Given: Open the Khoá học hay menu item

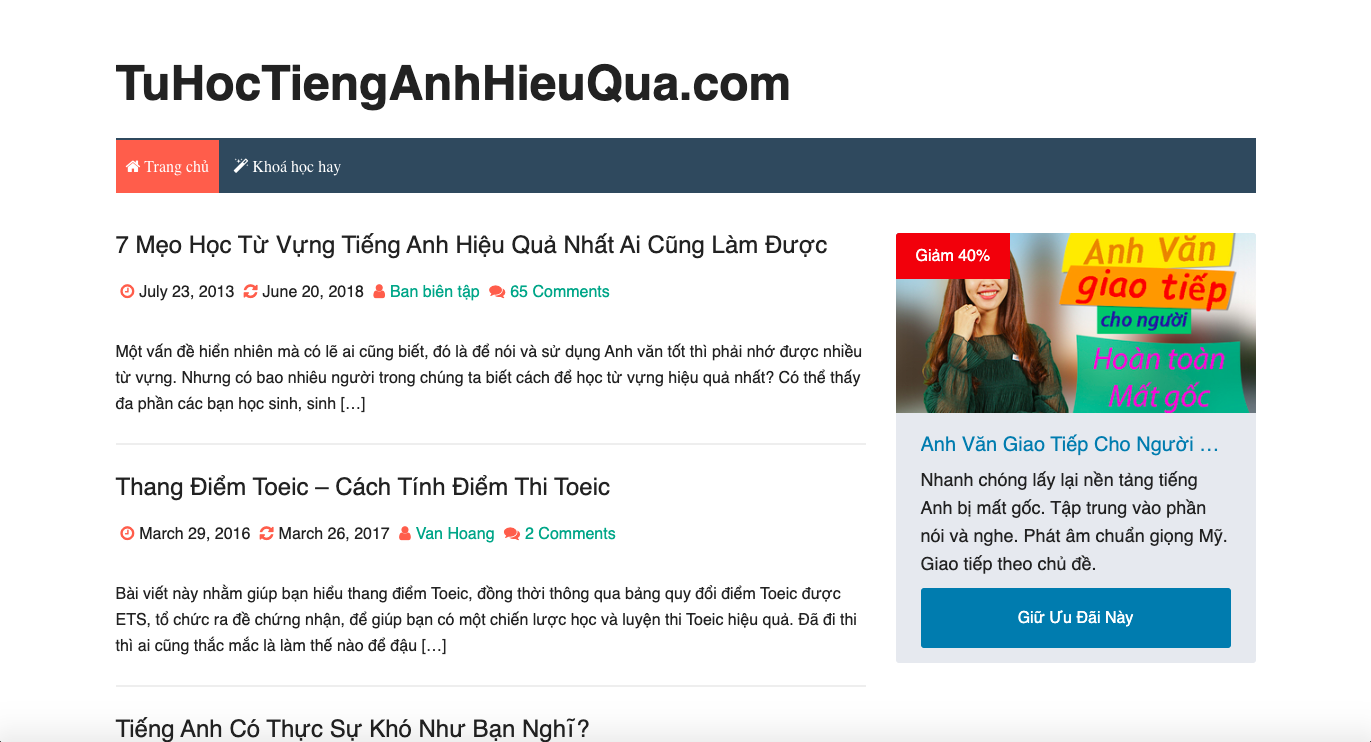Looking at the screenshot, I should point(287,166).
